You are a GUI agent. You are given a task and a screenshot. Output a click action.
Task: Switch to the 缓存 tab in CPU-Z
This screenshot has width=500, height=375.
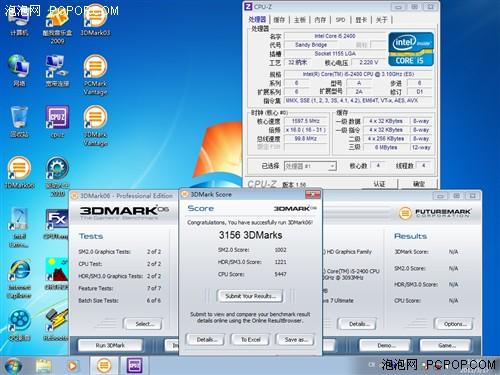[x=279, y=20]
